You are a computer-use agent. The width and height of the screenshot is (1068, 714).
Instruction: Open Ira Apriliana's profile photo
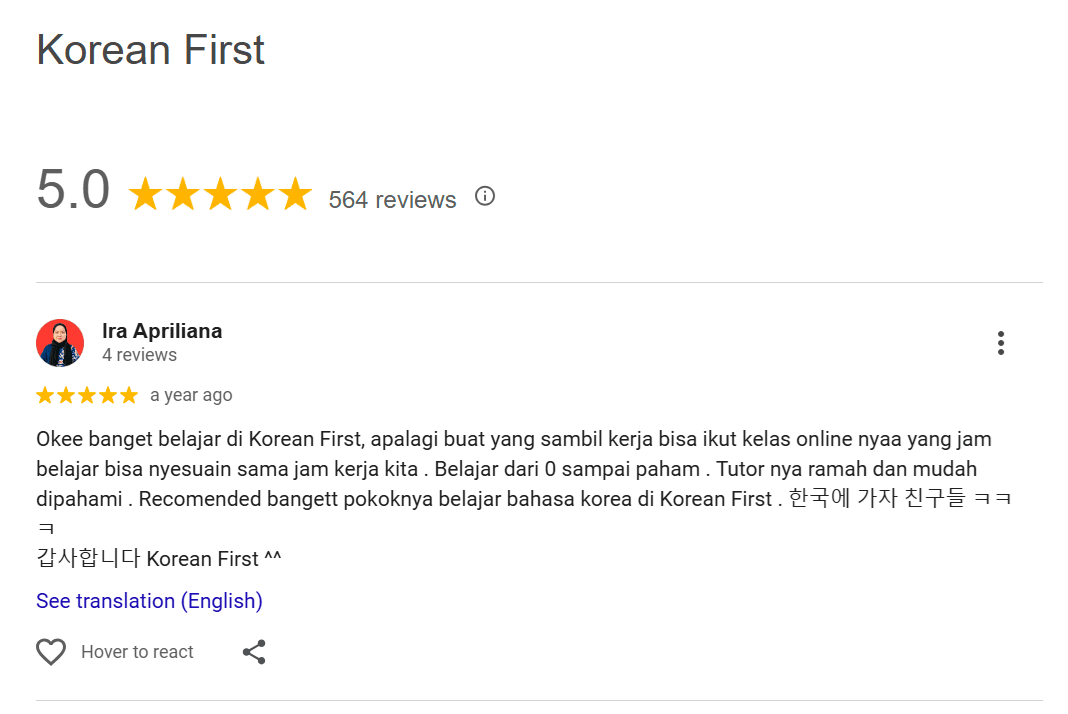point(60,343)
